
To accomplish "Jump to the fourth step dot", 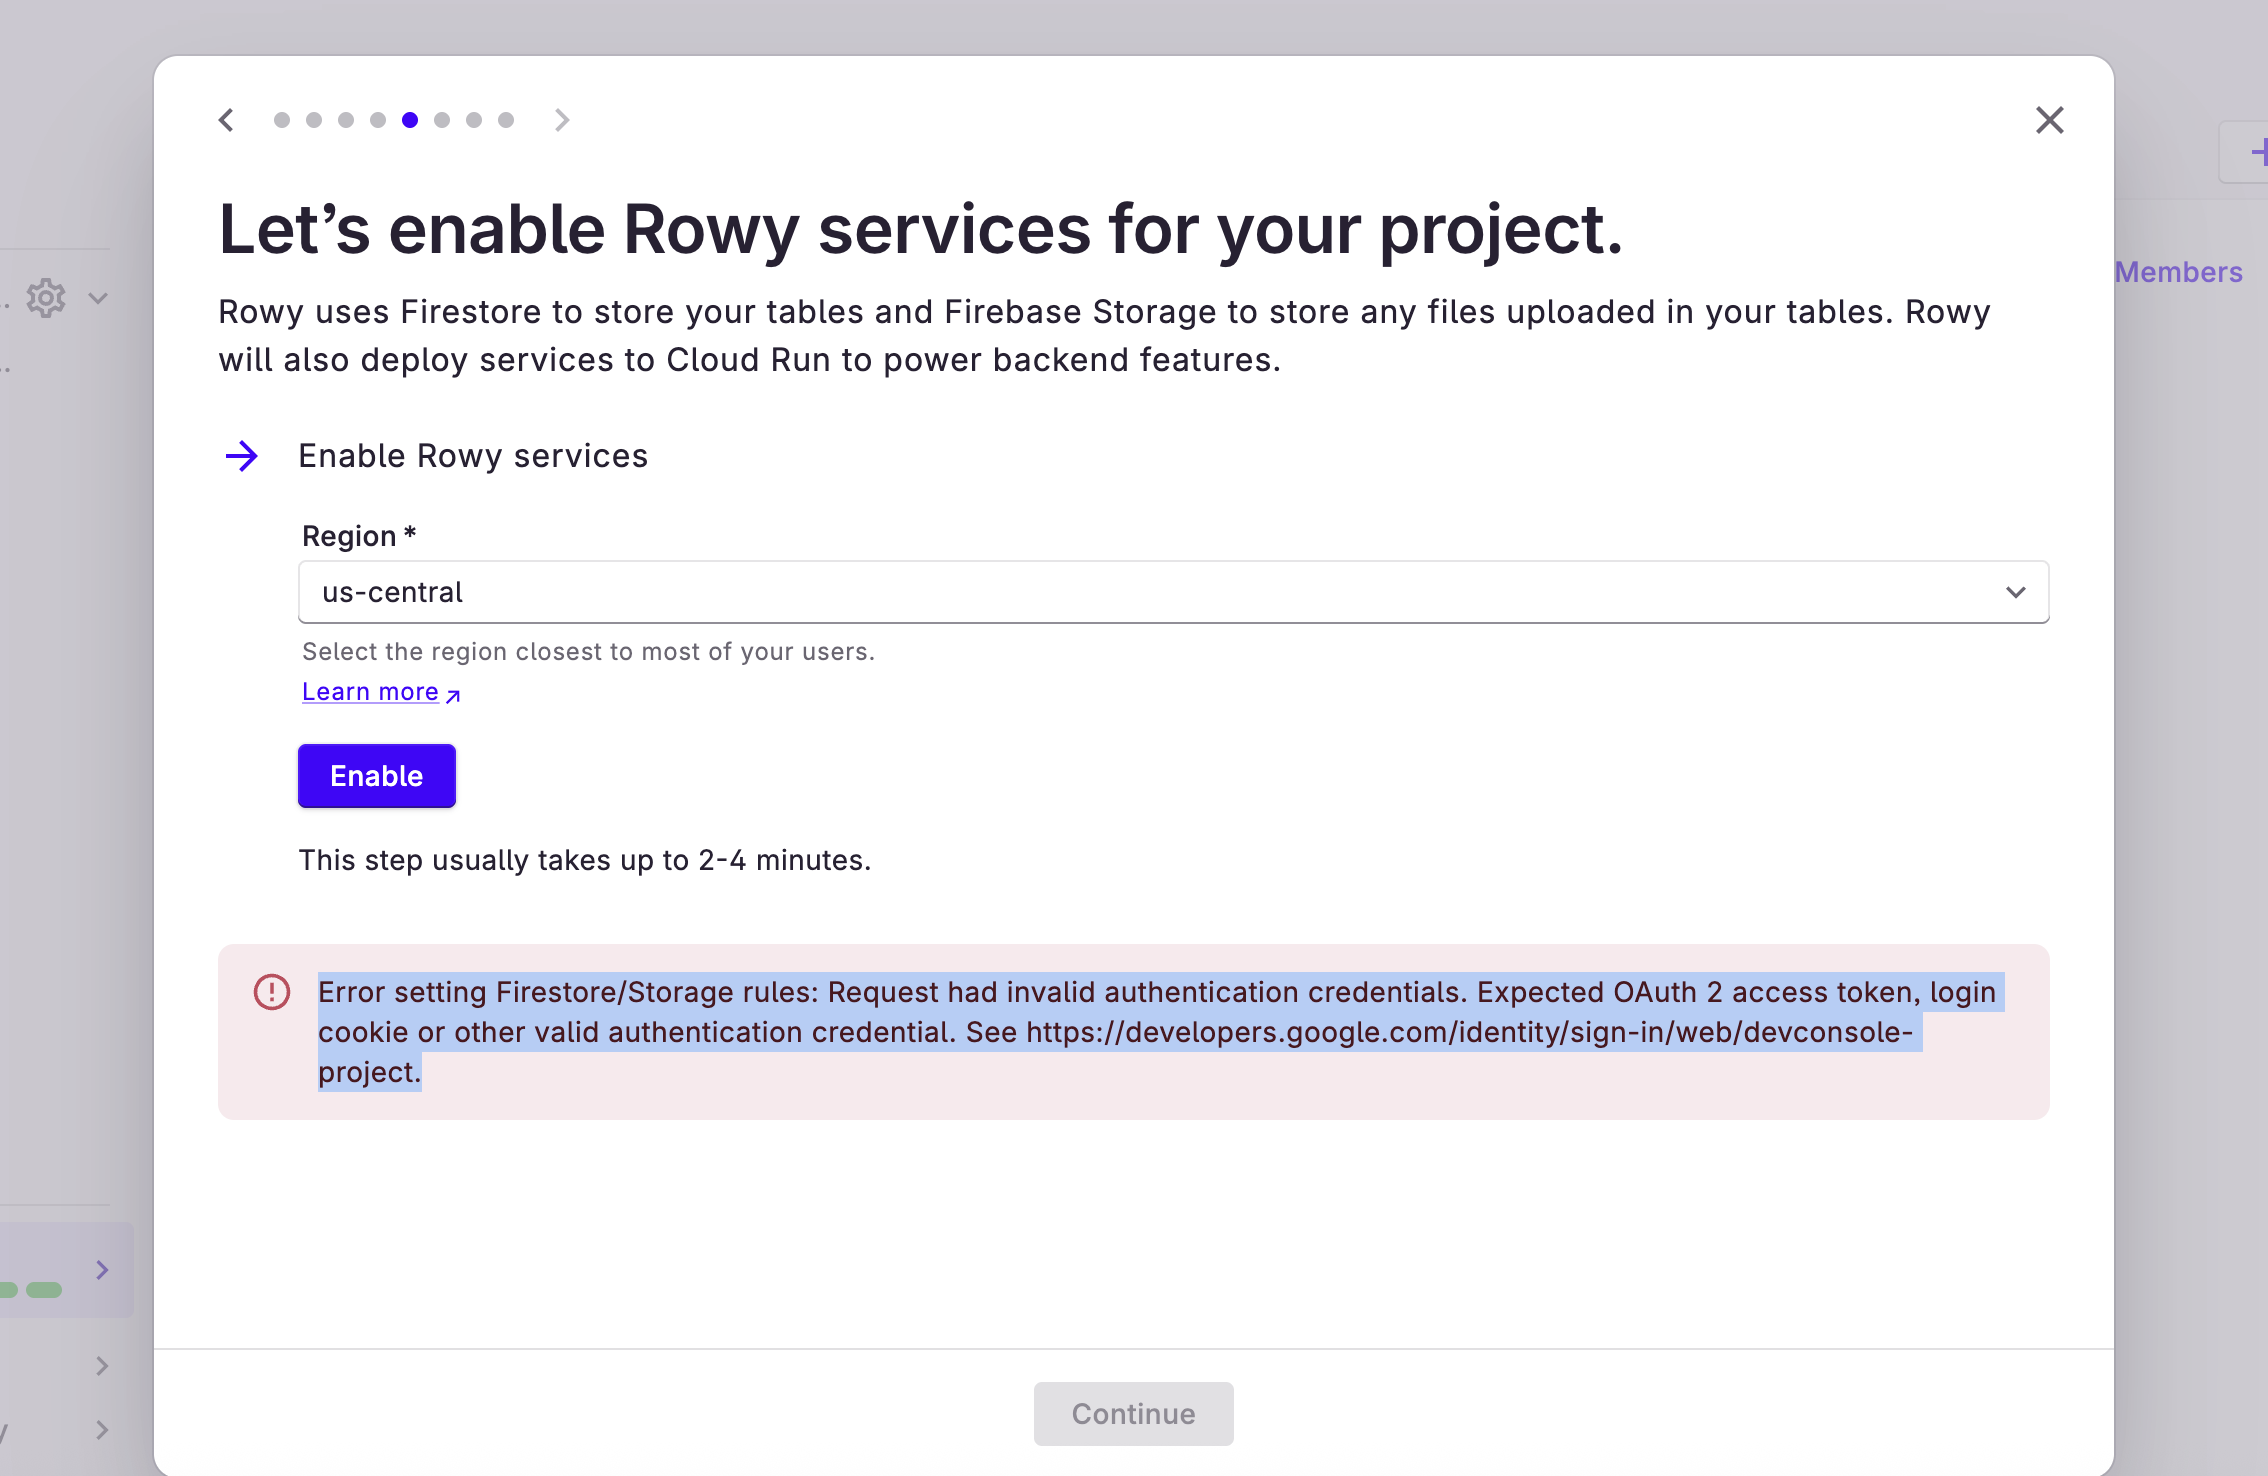I will pyautogui.click(x=378, y=120).
